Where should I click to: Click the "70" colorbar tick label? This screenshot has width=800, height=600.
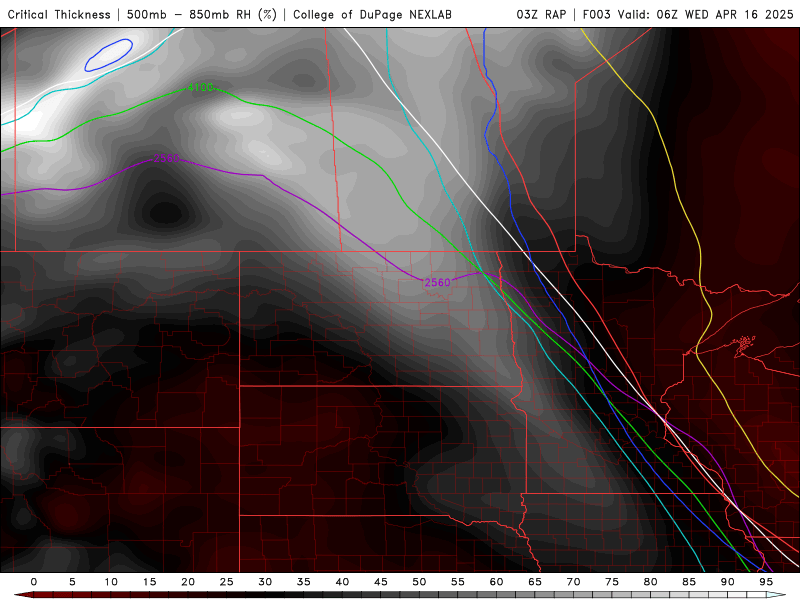tap(573, 582)
